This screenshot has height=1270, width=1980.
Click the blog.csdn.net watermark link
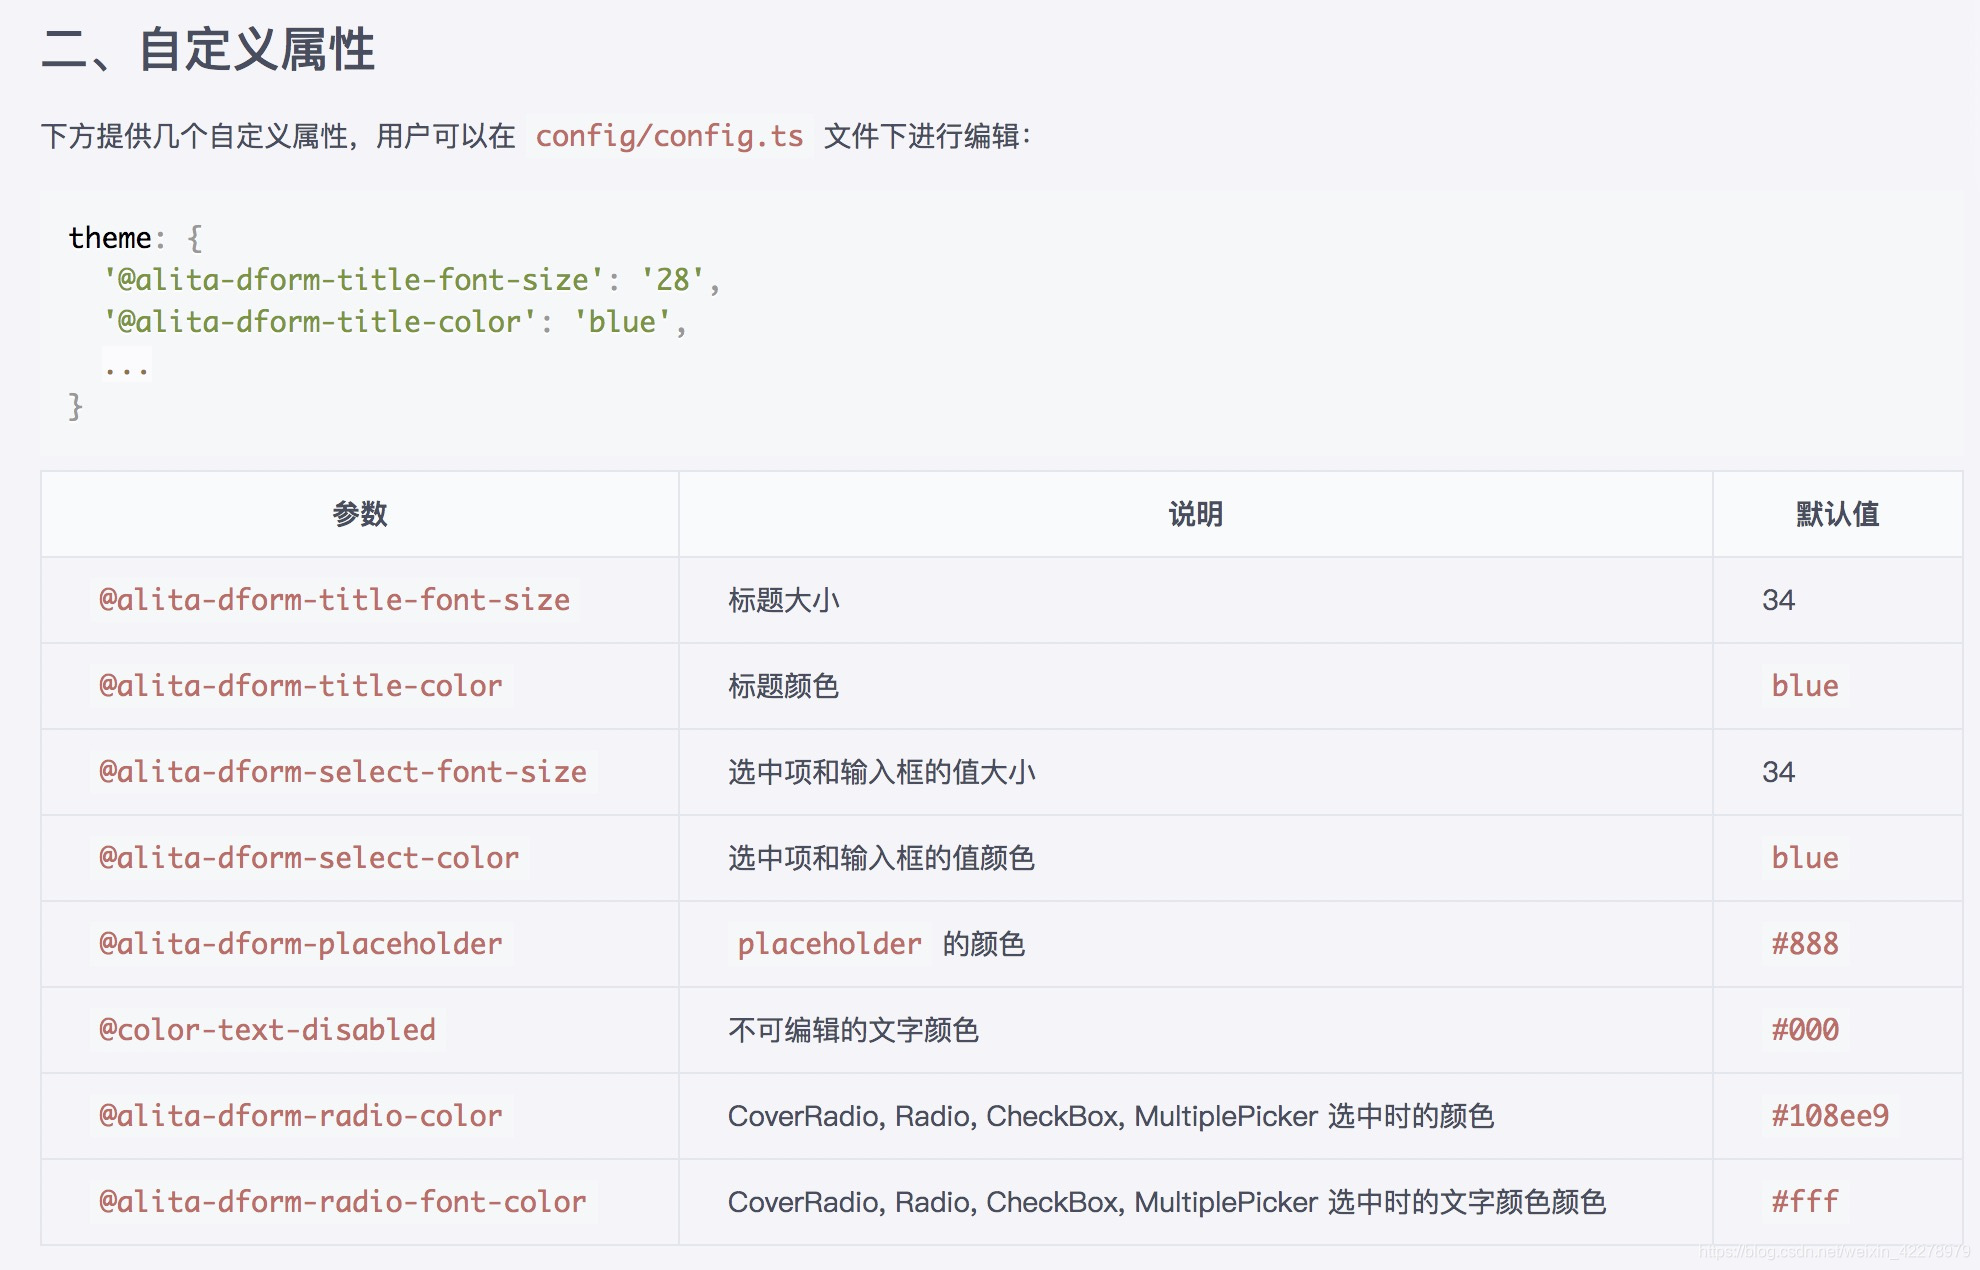coord(1834,1252)
